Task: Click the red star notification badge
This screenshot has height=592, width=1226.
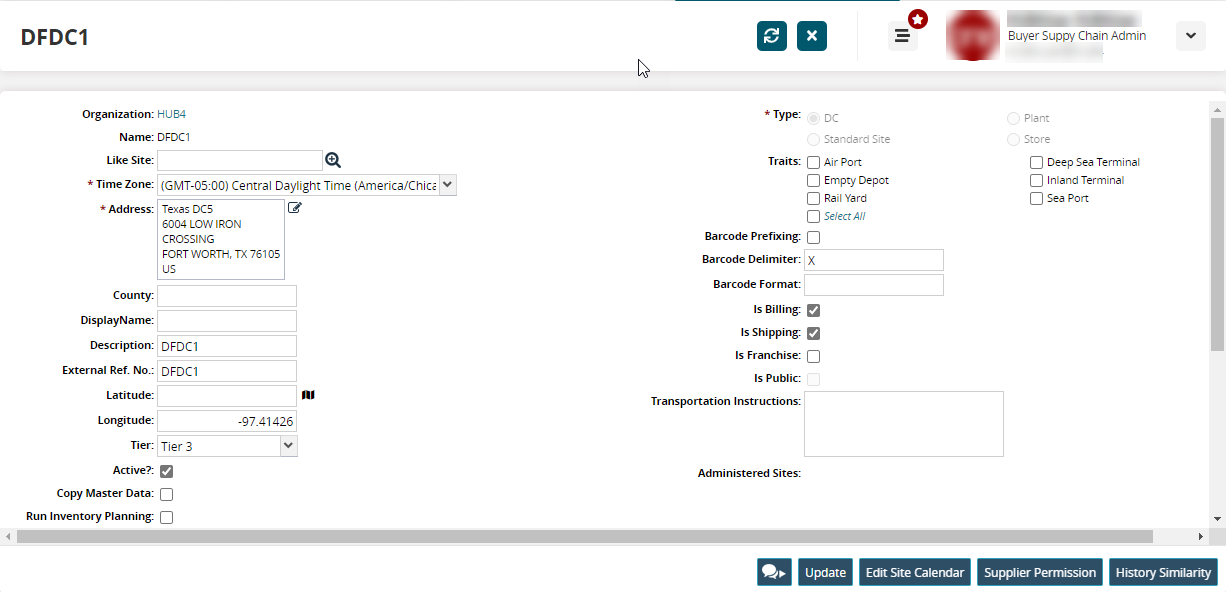Action: click(917, 19)
